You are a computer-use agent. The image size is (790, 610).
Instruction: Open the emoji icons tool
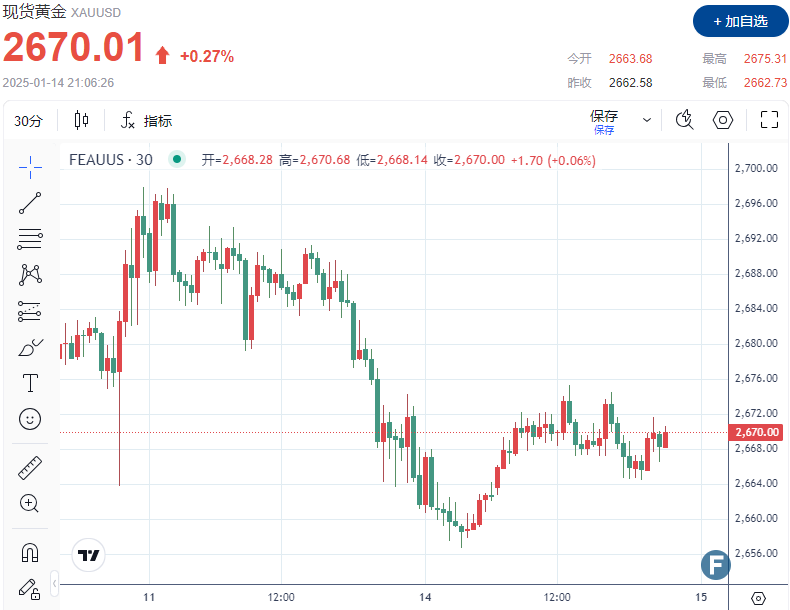30,419
